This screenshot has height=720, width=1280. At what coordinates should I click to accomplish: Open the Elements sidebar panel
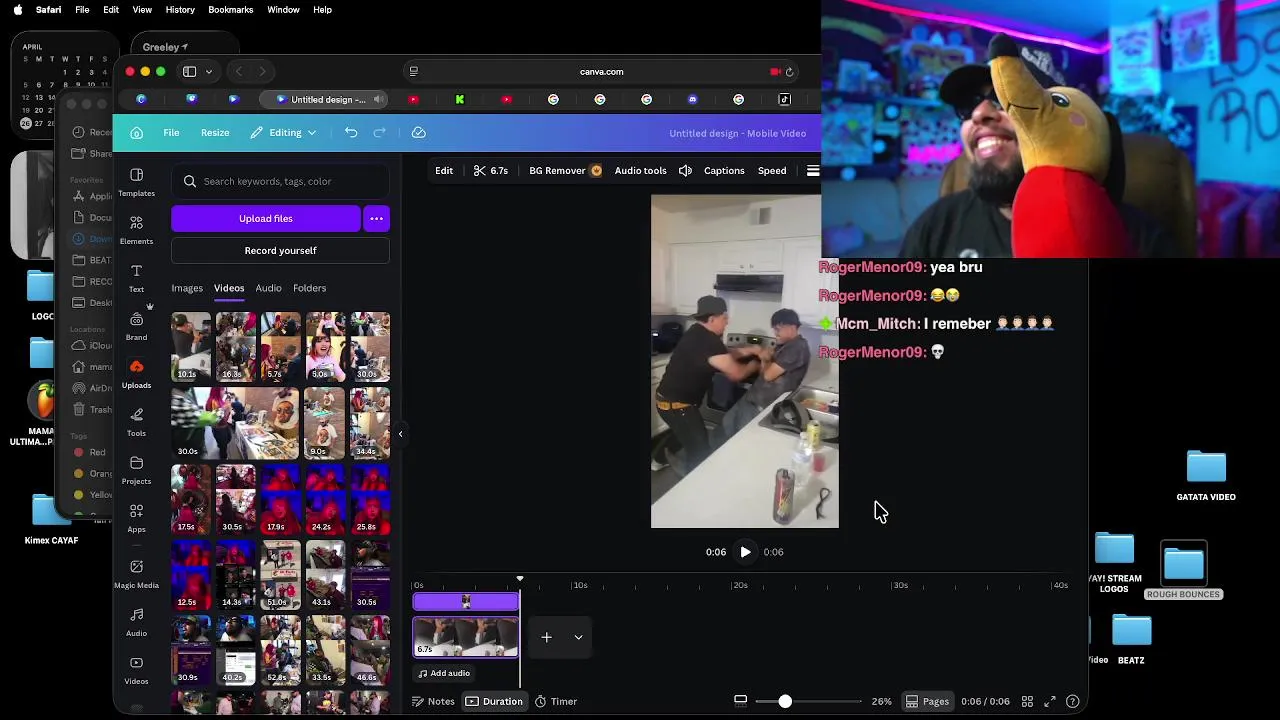(x=136, y=230)
